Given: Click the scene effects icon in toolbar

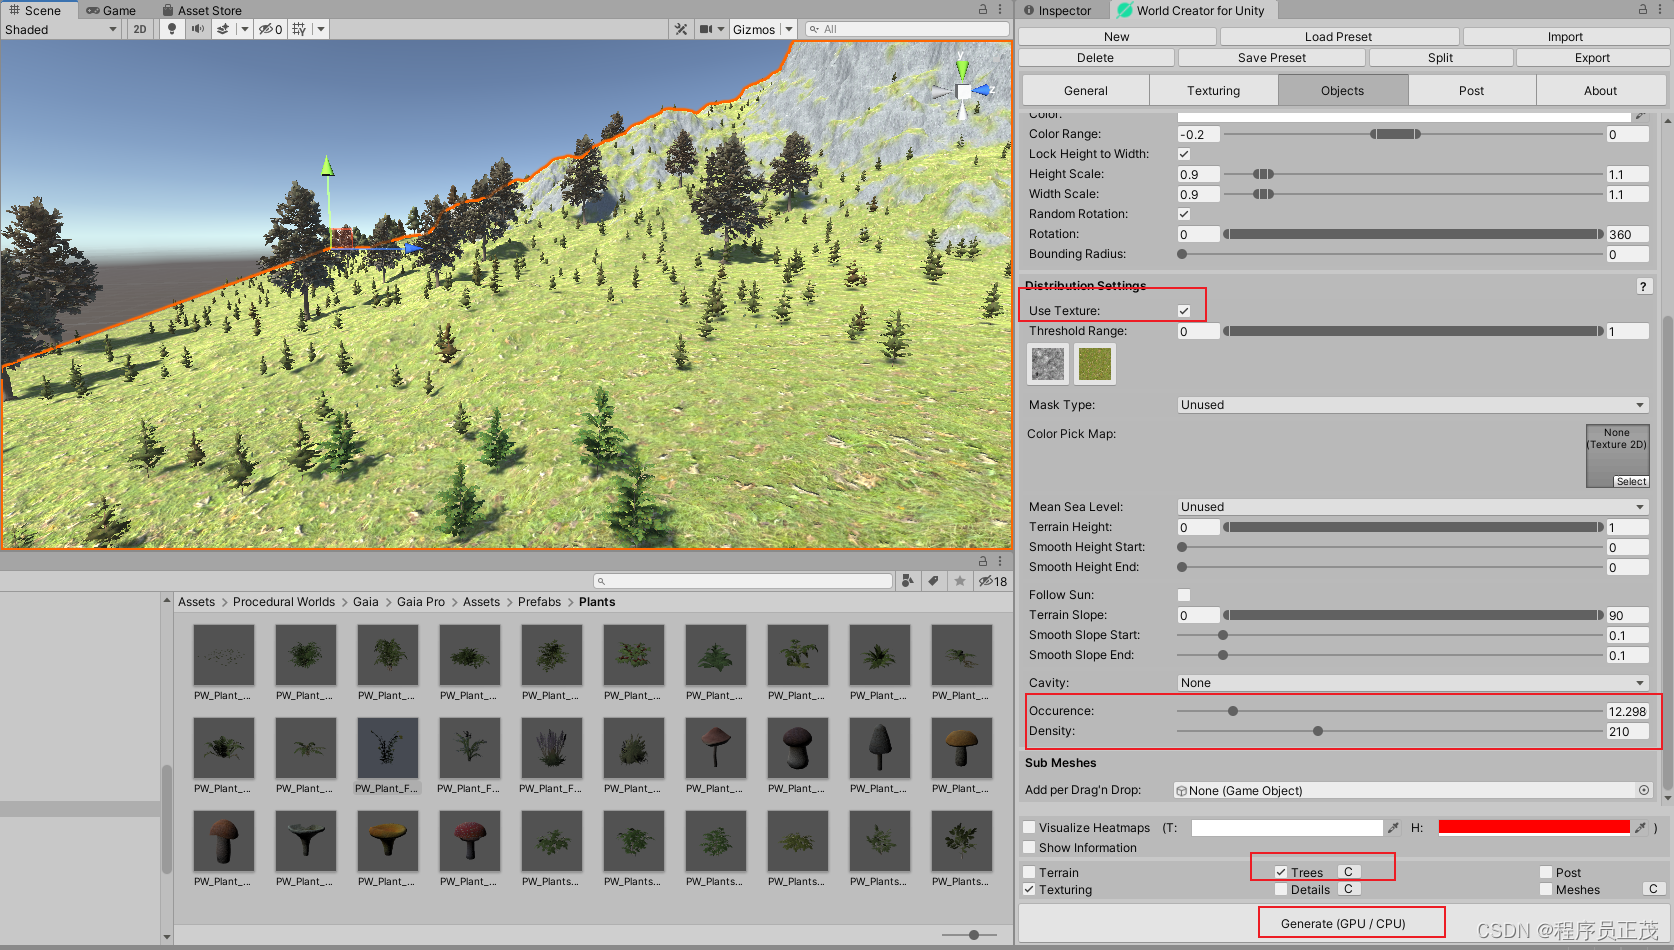Looking at the screenshot, I should click(x=222, y=29).
